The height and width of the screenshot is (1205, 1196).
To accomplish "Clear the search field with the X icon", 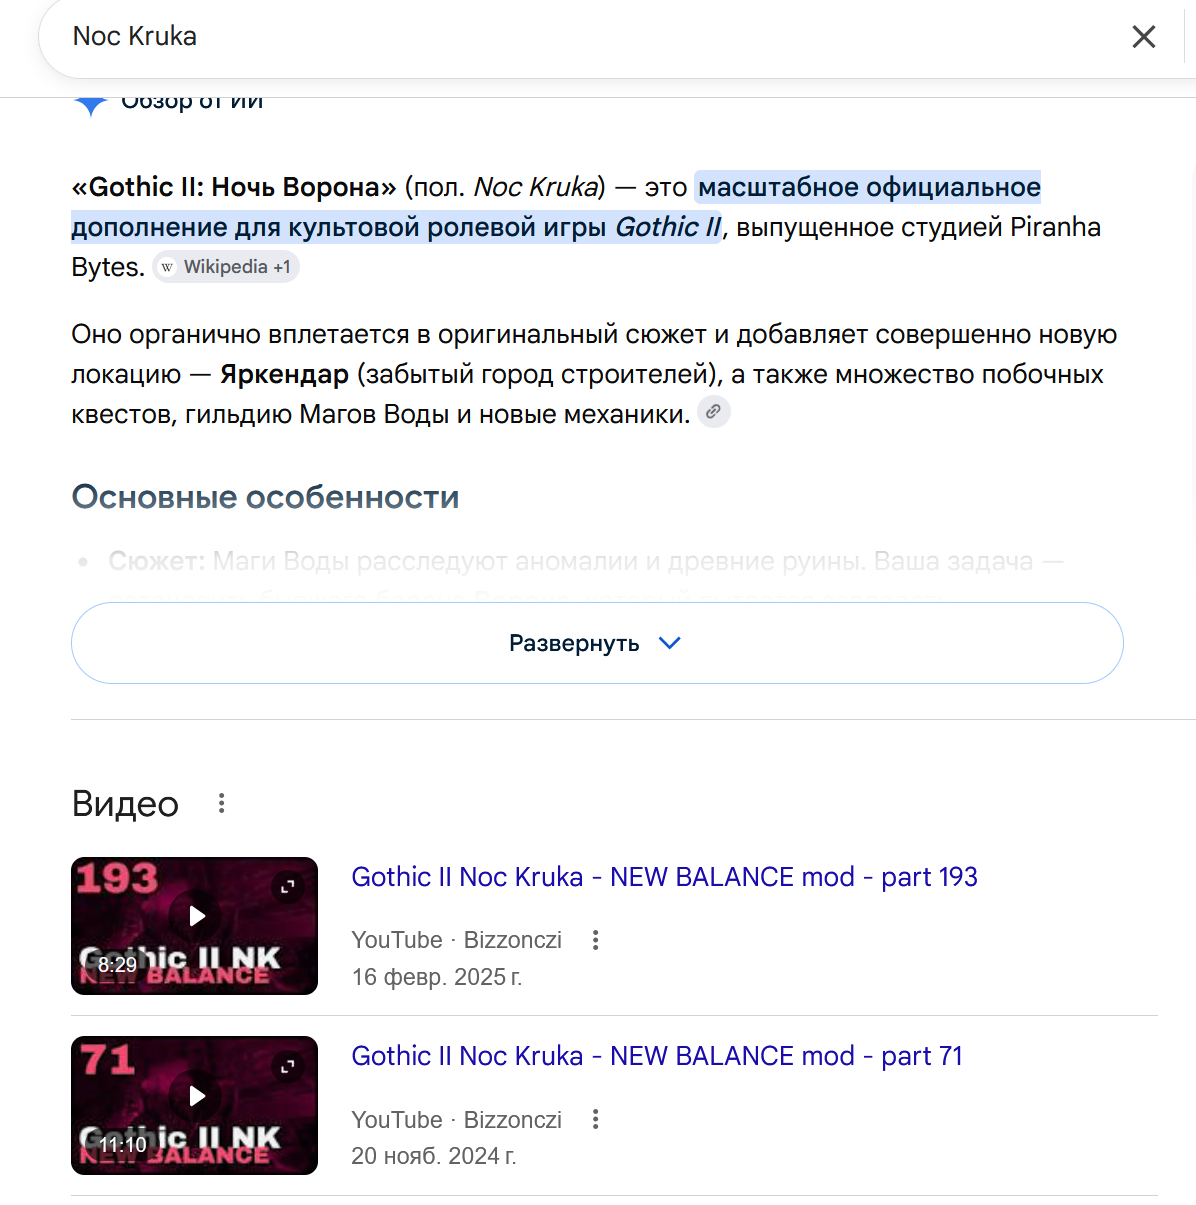I will click(x=1143, y=37).
